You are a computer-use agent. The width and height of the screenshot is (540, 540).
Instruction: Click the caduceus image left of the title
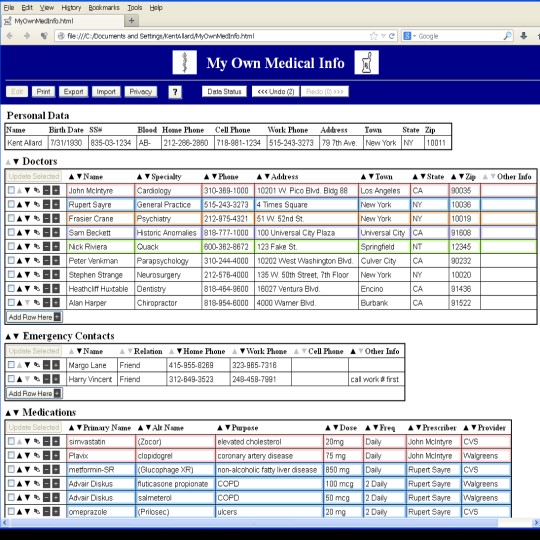tap(185, 62)
